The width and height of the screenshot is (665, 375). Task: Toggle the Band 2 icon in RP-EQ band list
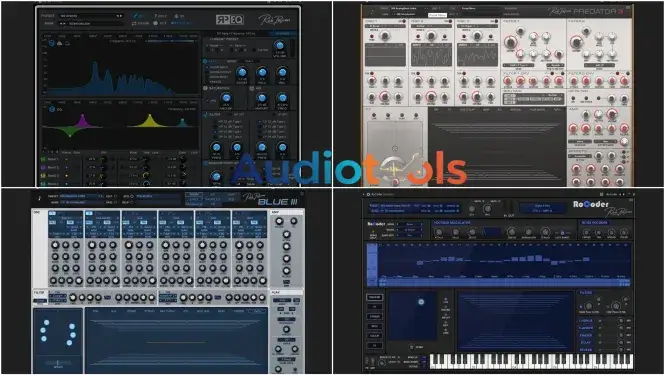[x=43, y=167]
